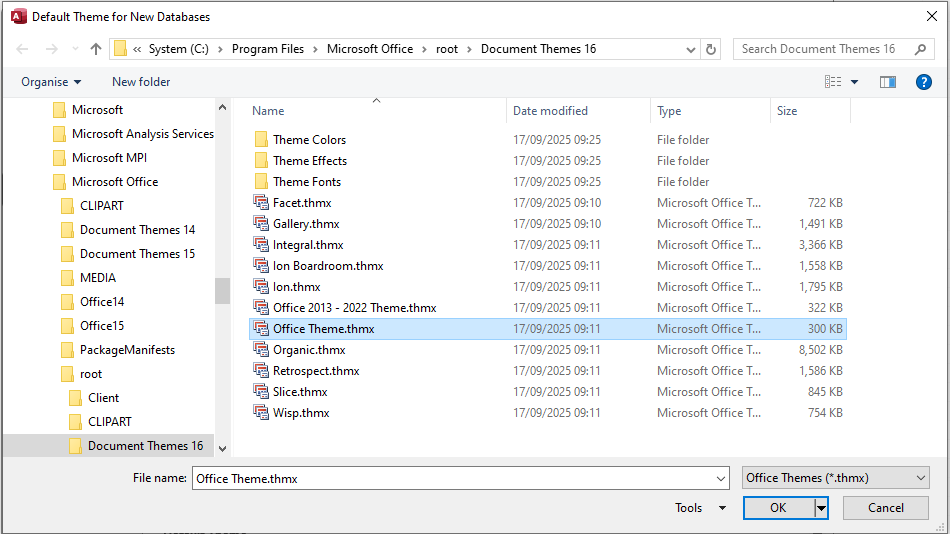Select the Ion Boardroom.thmx file icon
The image size is (950, 534).
[x=261, y=265]
